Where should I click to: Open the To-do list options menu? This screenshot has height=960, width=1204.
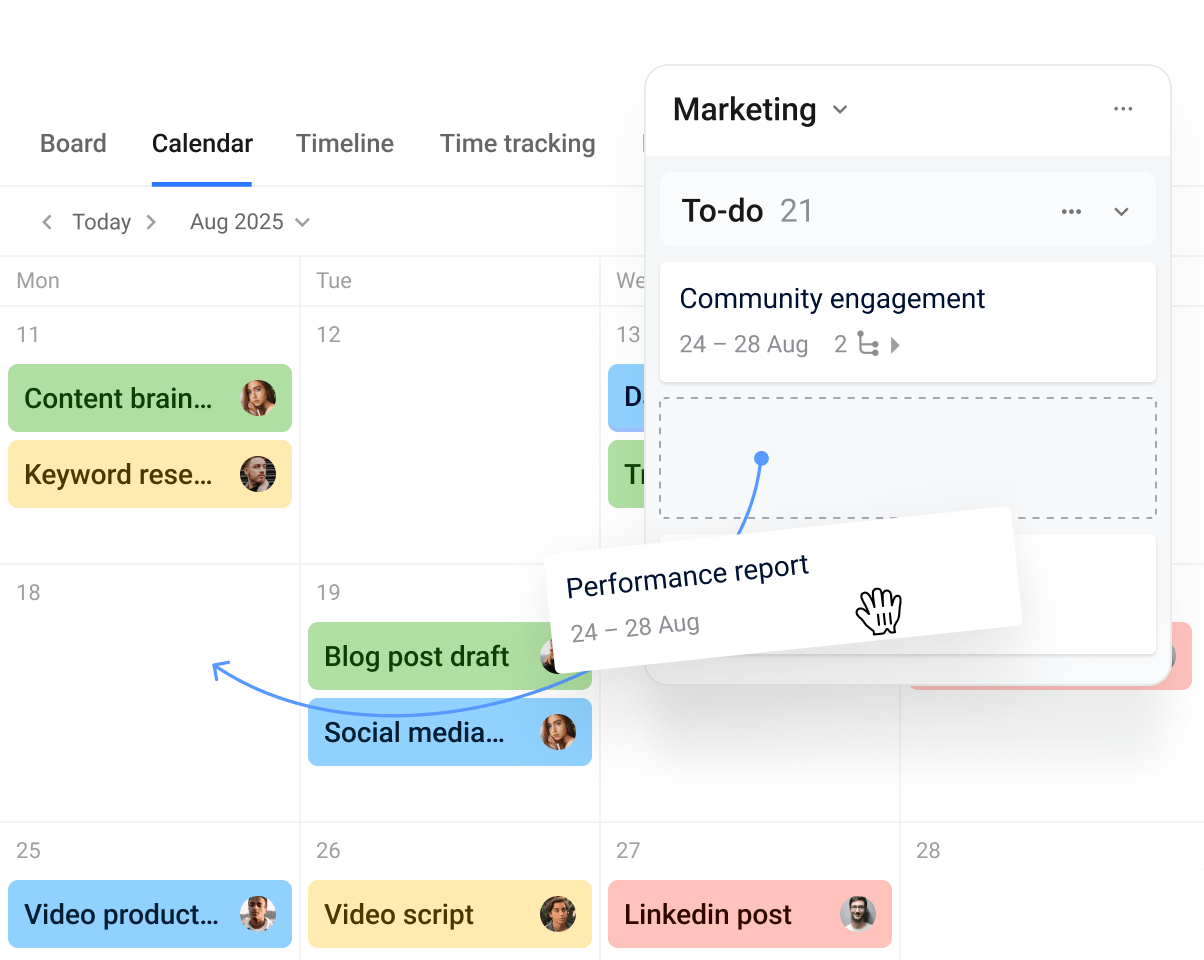click(1071, 211)
